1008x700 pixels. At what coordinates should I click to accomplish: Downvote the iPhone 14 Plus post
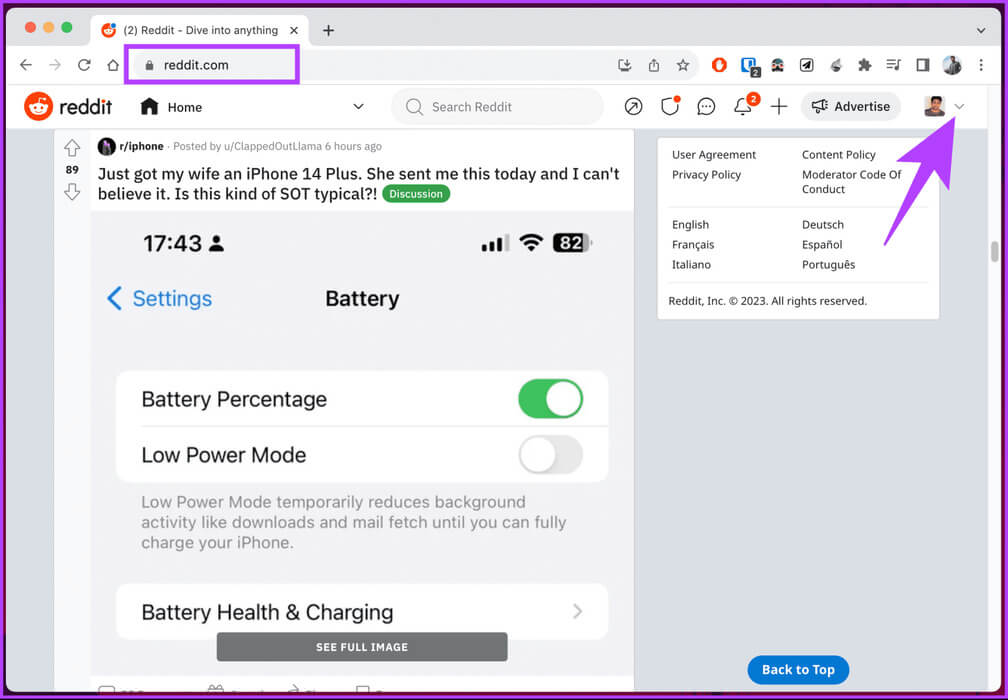click(x=72, y=192)
